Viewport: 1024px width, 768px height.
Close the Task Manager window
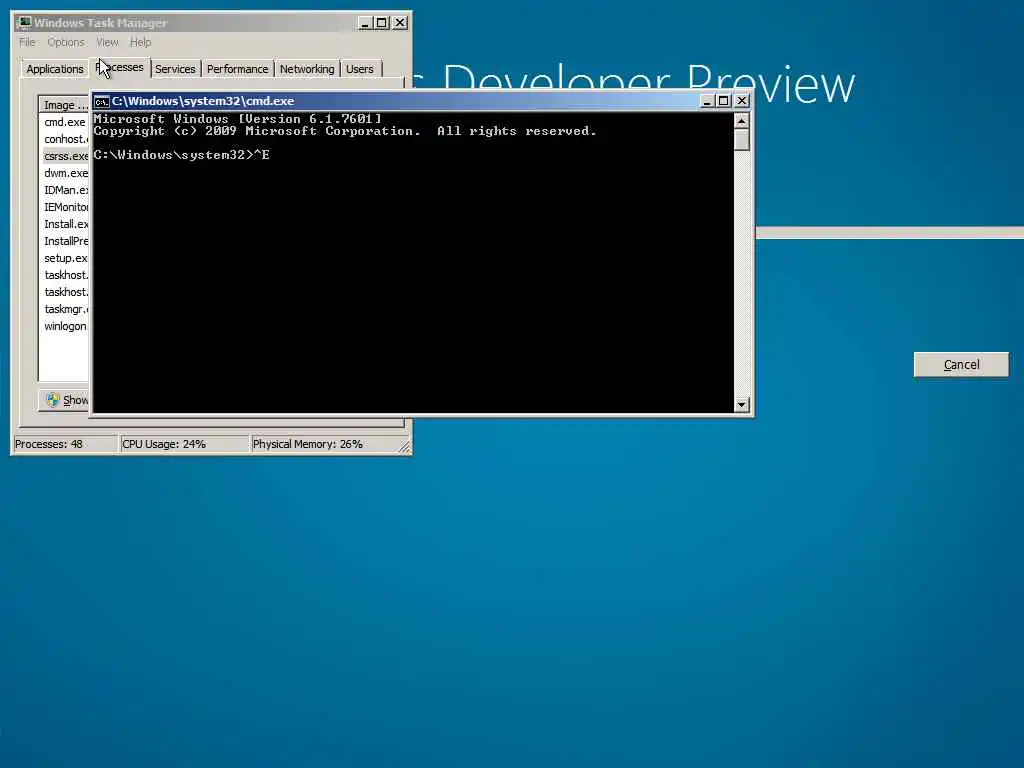(x=400, y=23)
